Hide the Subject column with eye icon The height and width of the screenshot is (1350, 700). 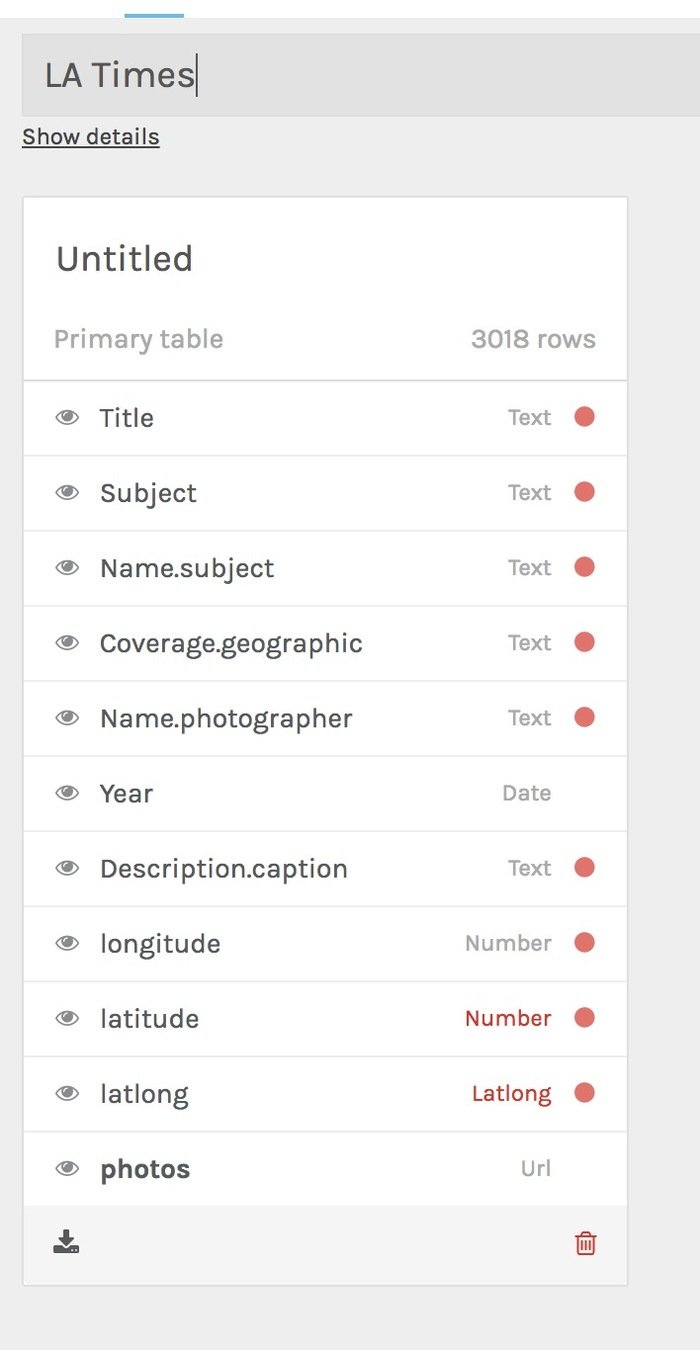click(67, 493)
